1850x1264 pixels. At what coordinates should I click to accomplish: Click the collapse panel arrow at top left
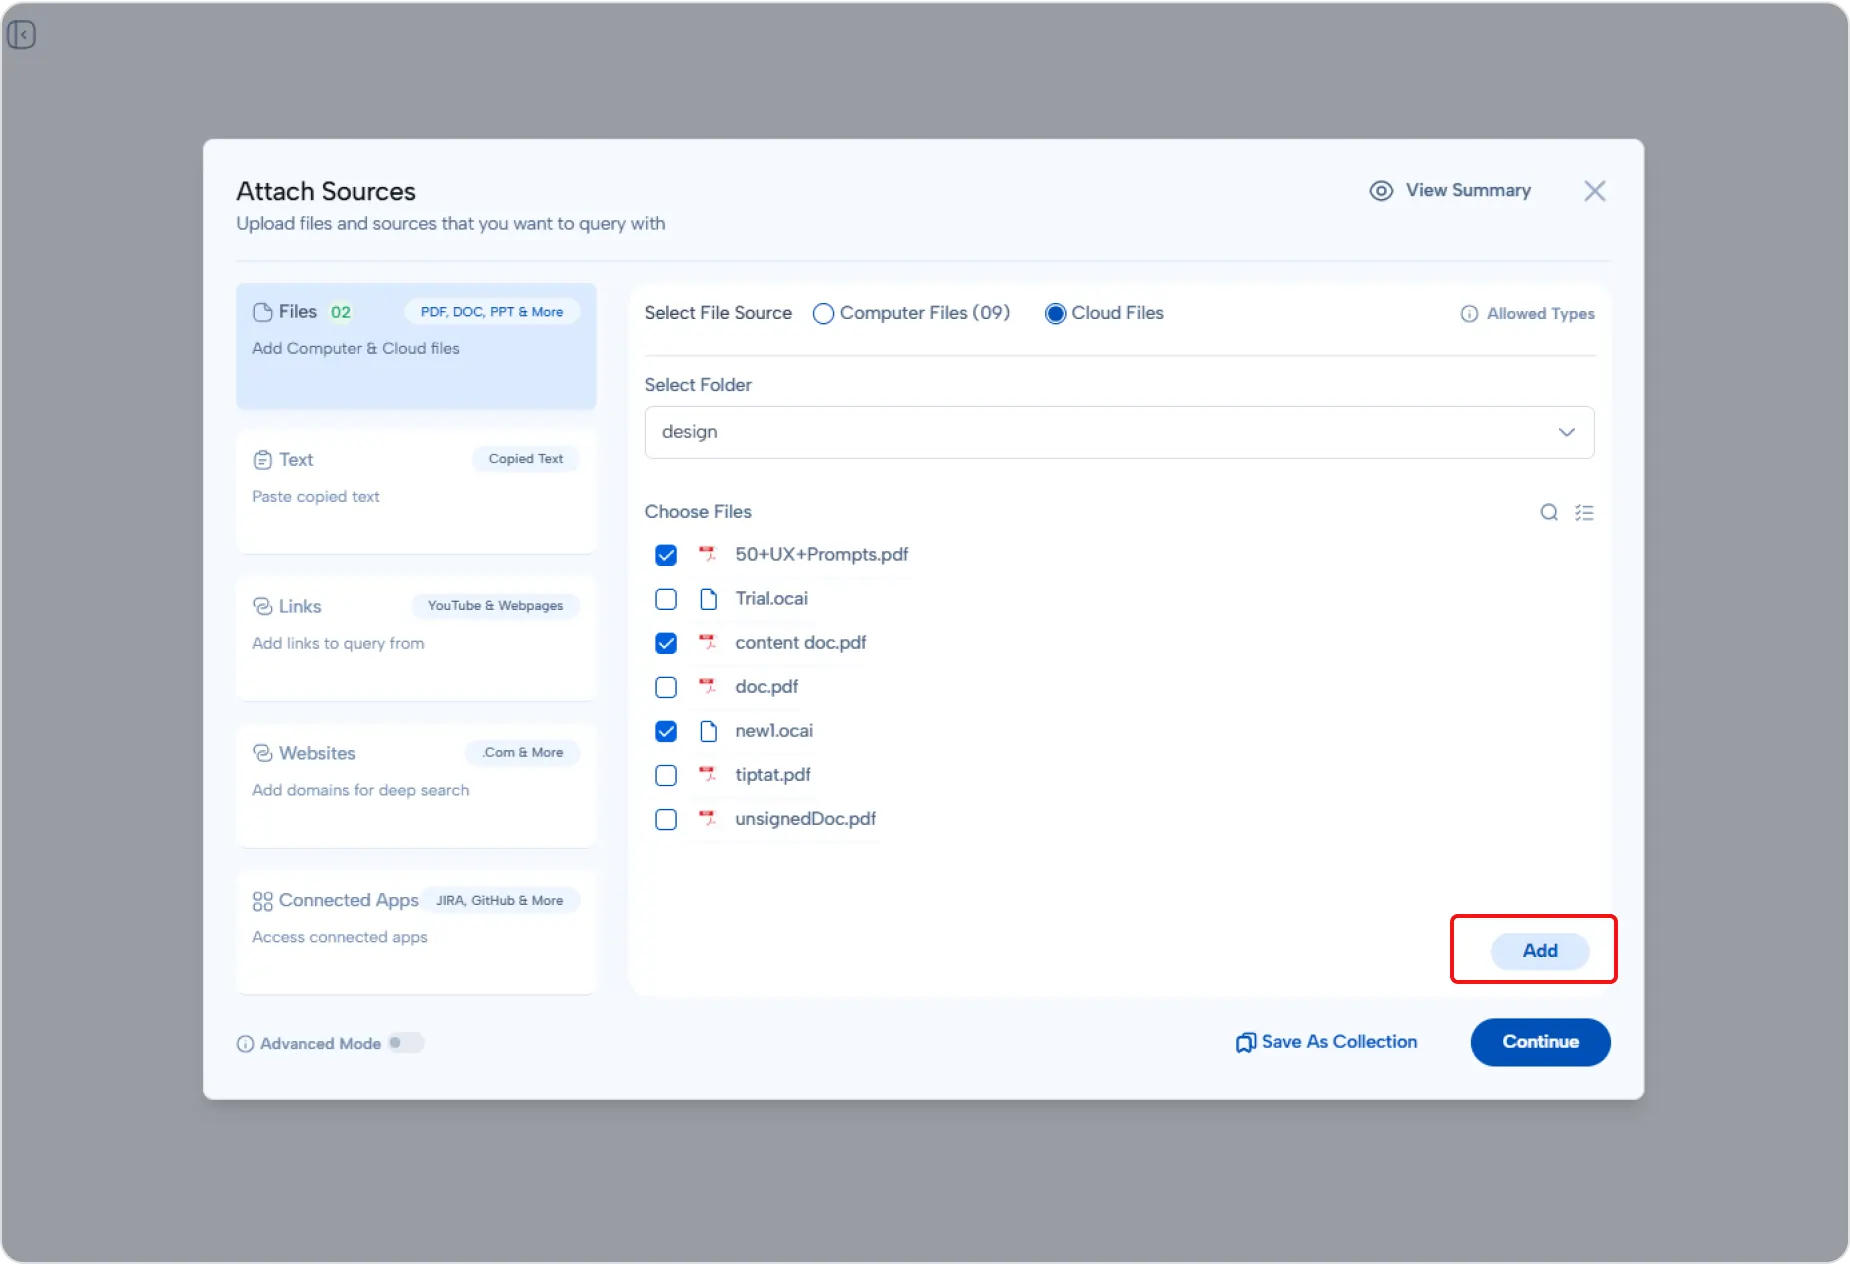22,34
